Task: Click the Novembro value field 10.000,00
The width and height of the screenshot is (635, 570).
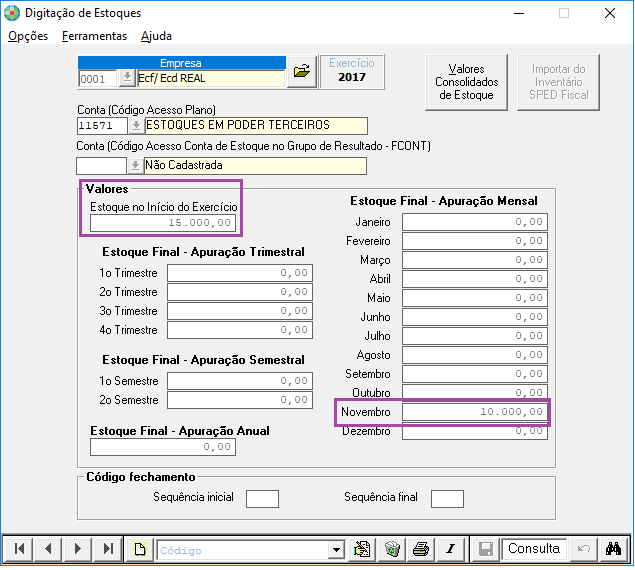Action: (475, 412)
